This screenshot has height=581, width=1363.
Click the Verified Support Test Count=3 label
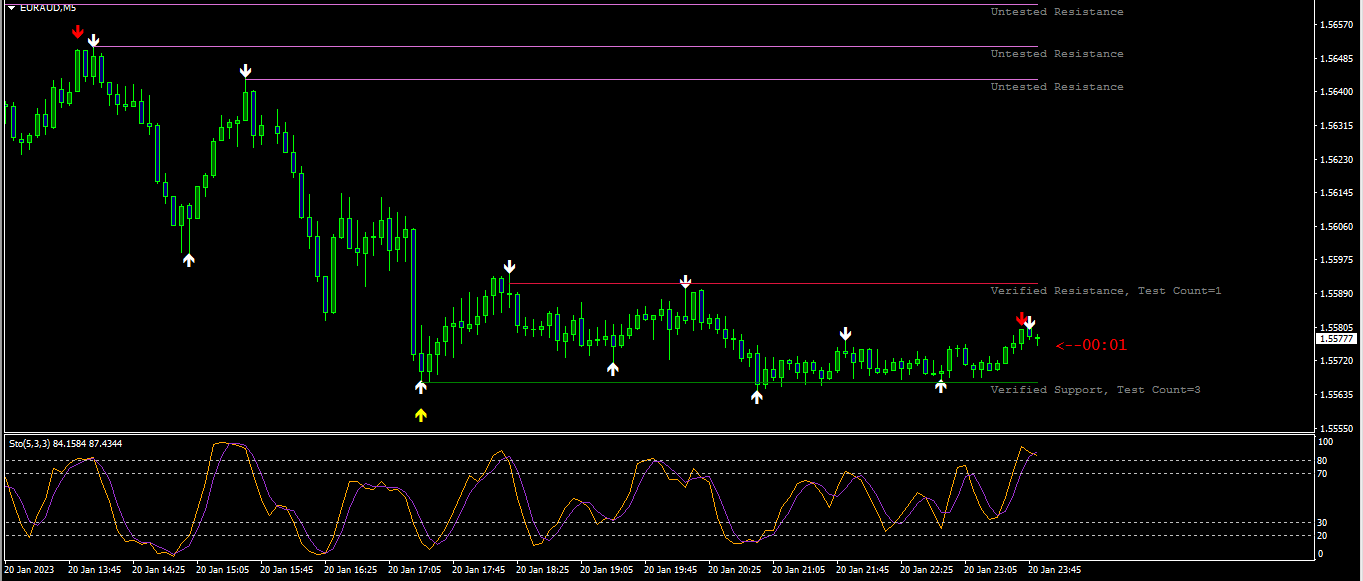coord(1095,390)
